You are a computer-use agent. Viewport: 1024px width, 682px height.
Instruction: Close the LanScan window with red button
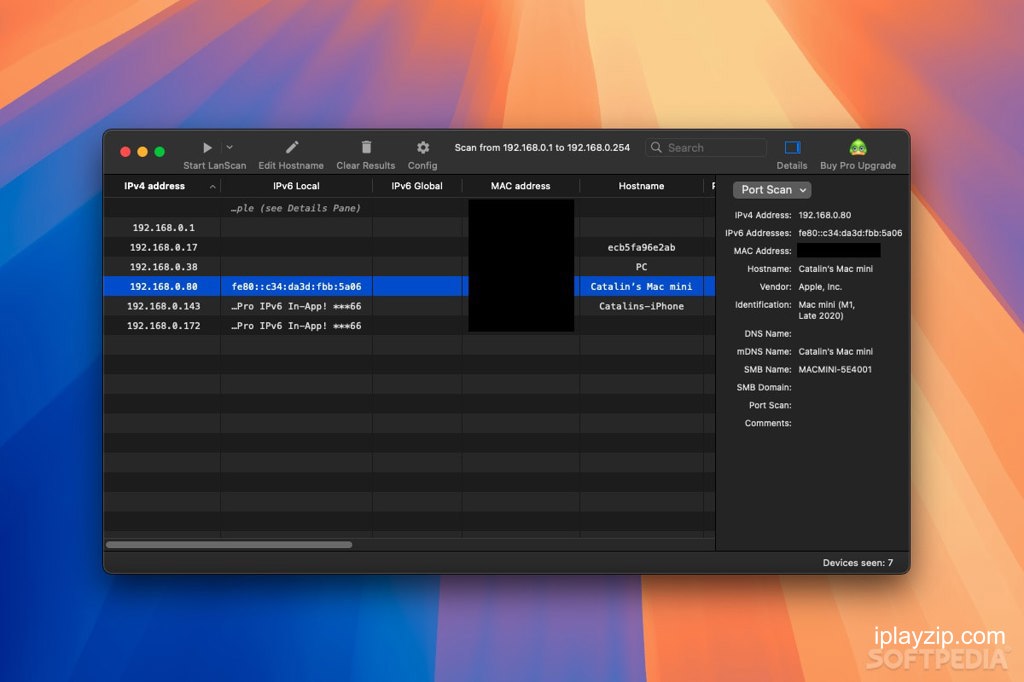[125, 152]
